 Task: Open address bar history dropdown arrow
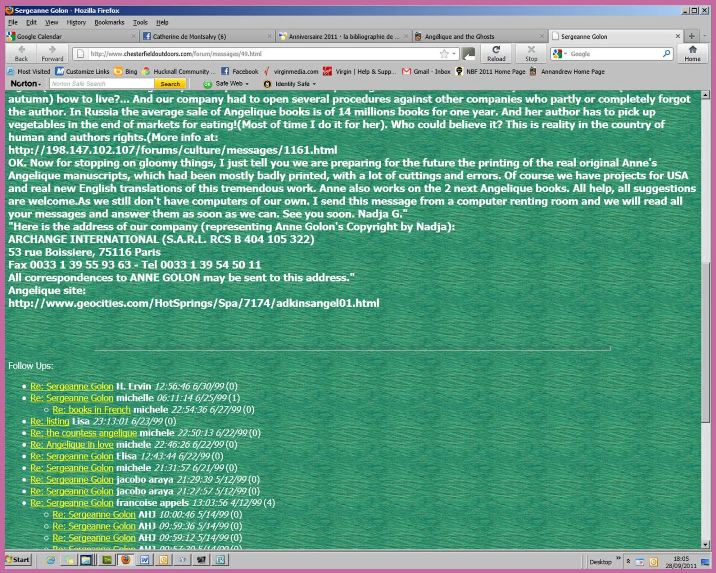(x=454, y=54)
